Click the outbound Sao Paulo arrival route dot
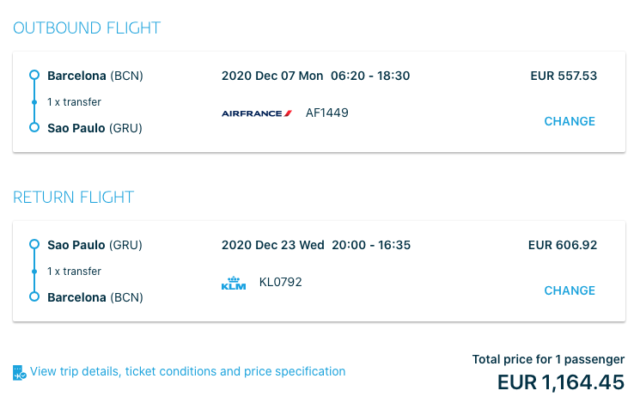 pos(34,127)
